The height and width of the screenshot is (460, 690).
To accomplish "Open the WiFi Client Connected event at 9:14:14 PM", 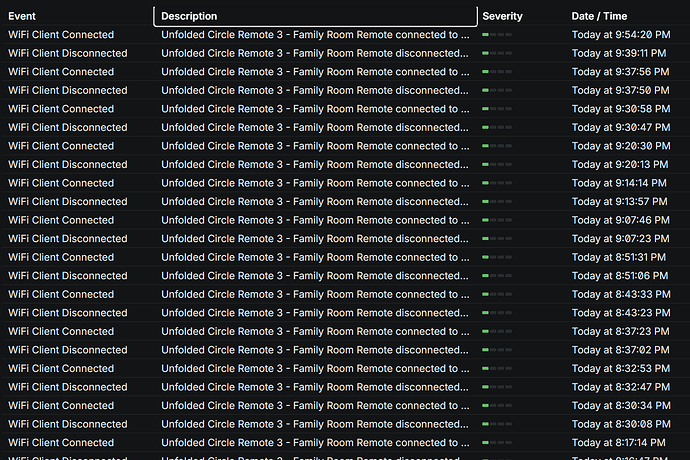I will tap(61, 183).
